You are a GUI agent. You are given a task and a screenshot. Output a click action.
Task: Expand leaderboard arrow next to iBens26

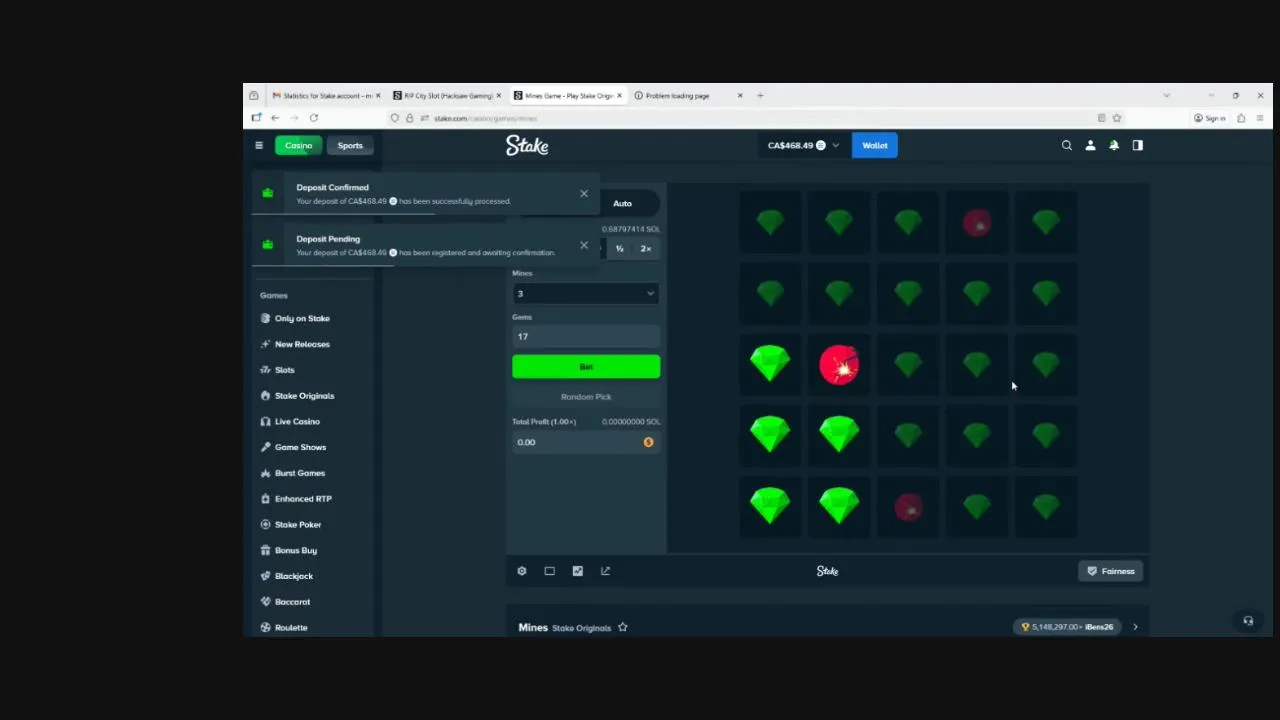pos(1135,627)
